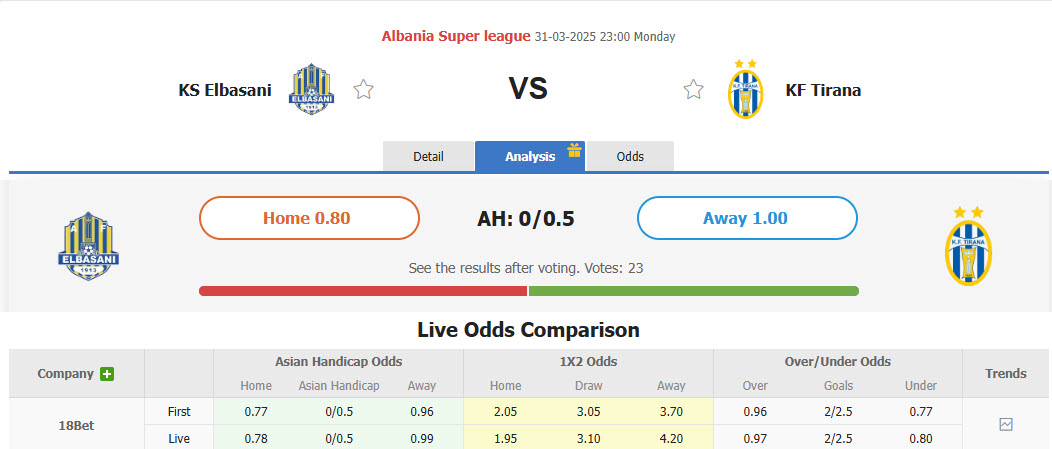Add a company with the green plus icon

(107, 374)
